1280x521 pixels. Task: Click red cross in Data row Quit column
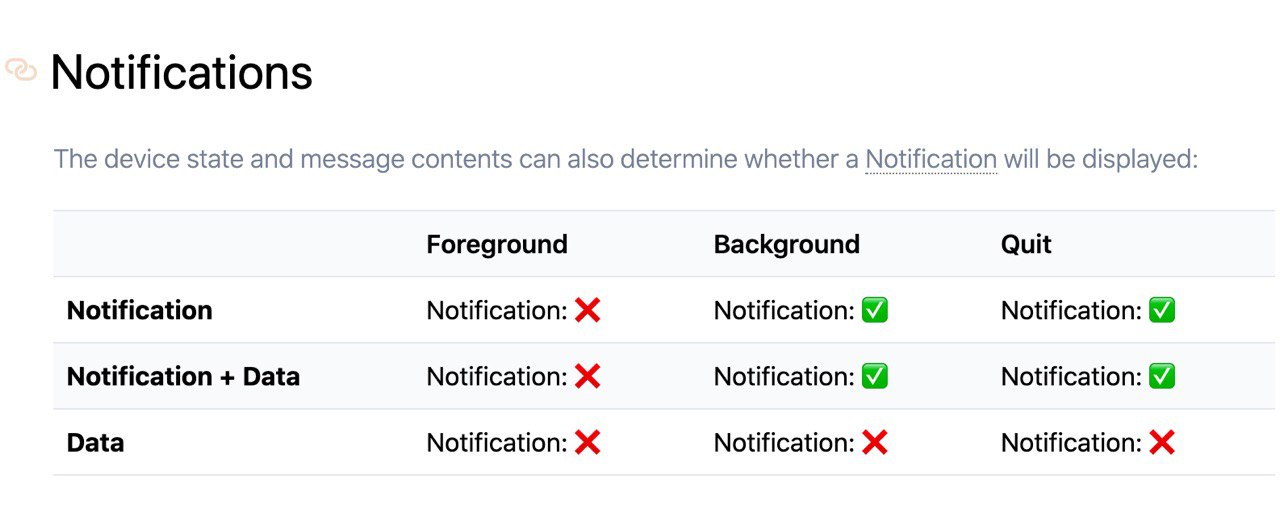tap(1162, 442)
